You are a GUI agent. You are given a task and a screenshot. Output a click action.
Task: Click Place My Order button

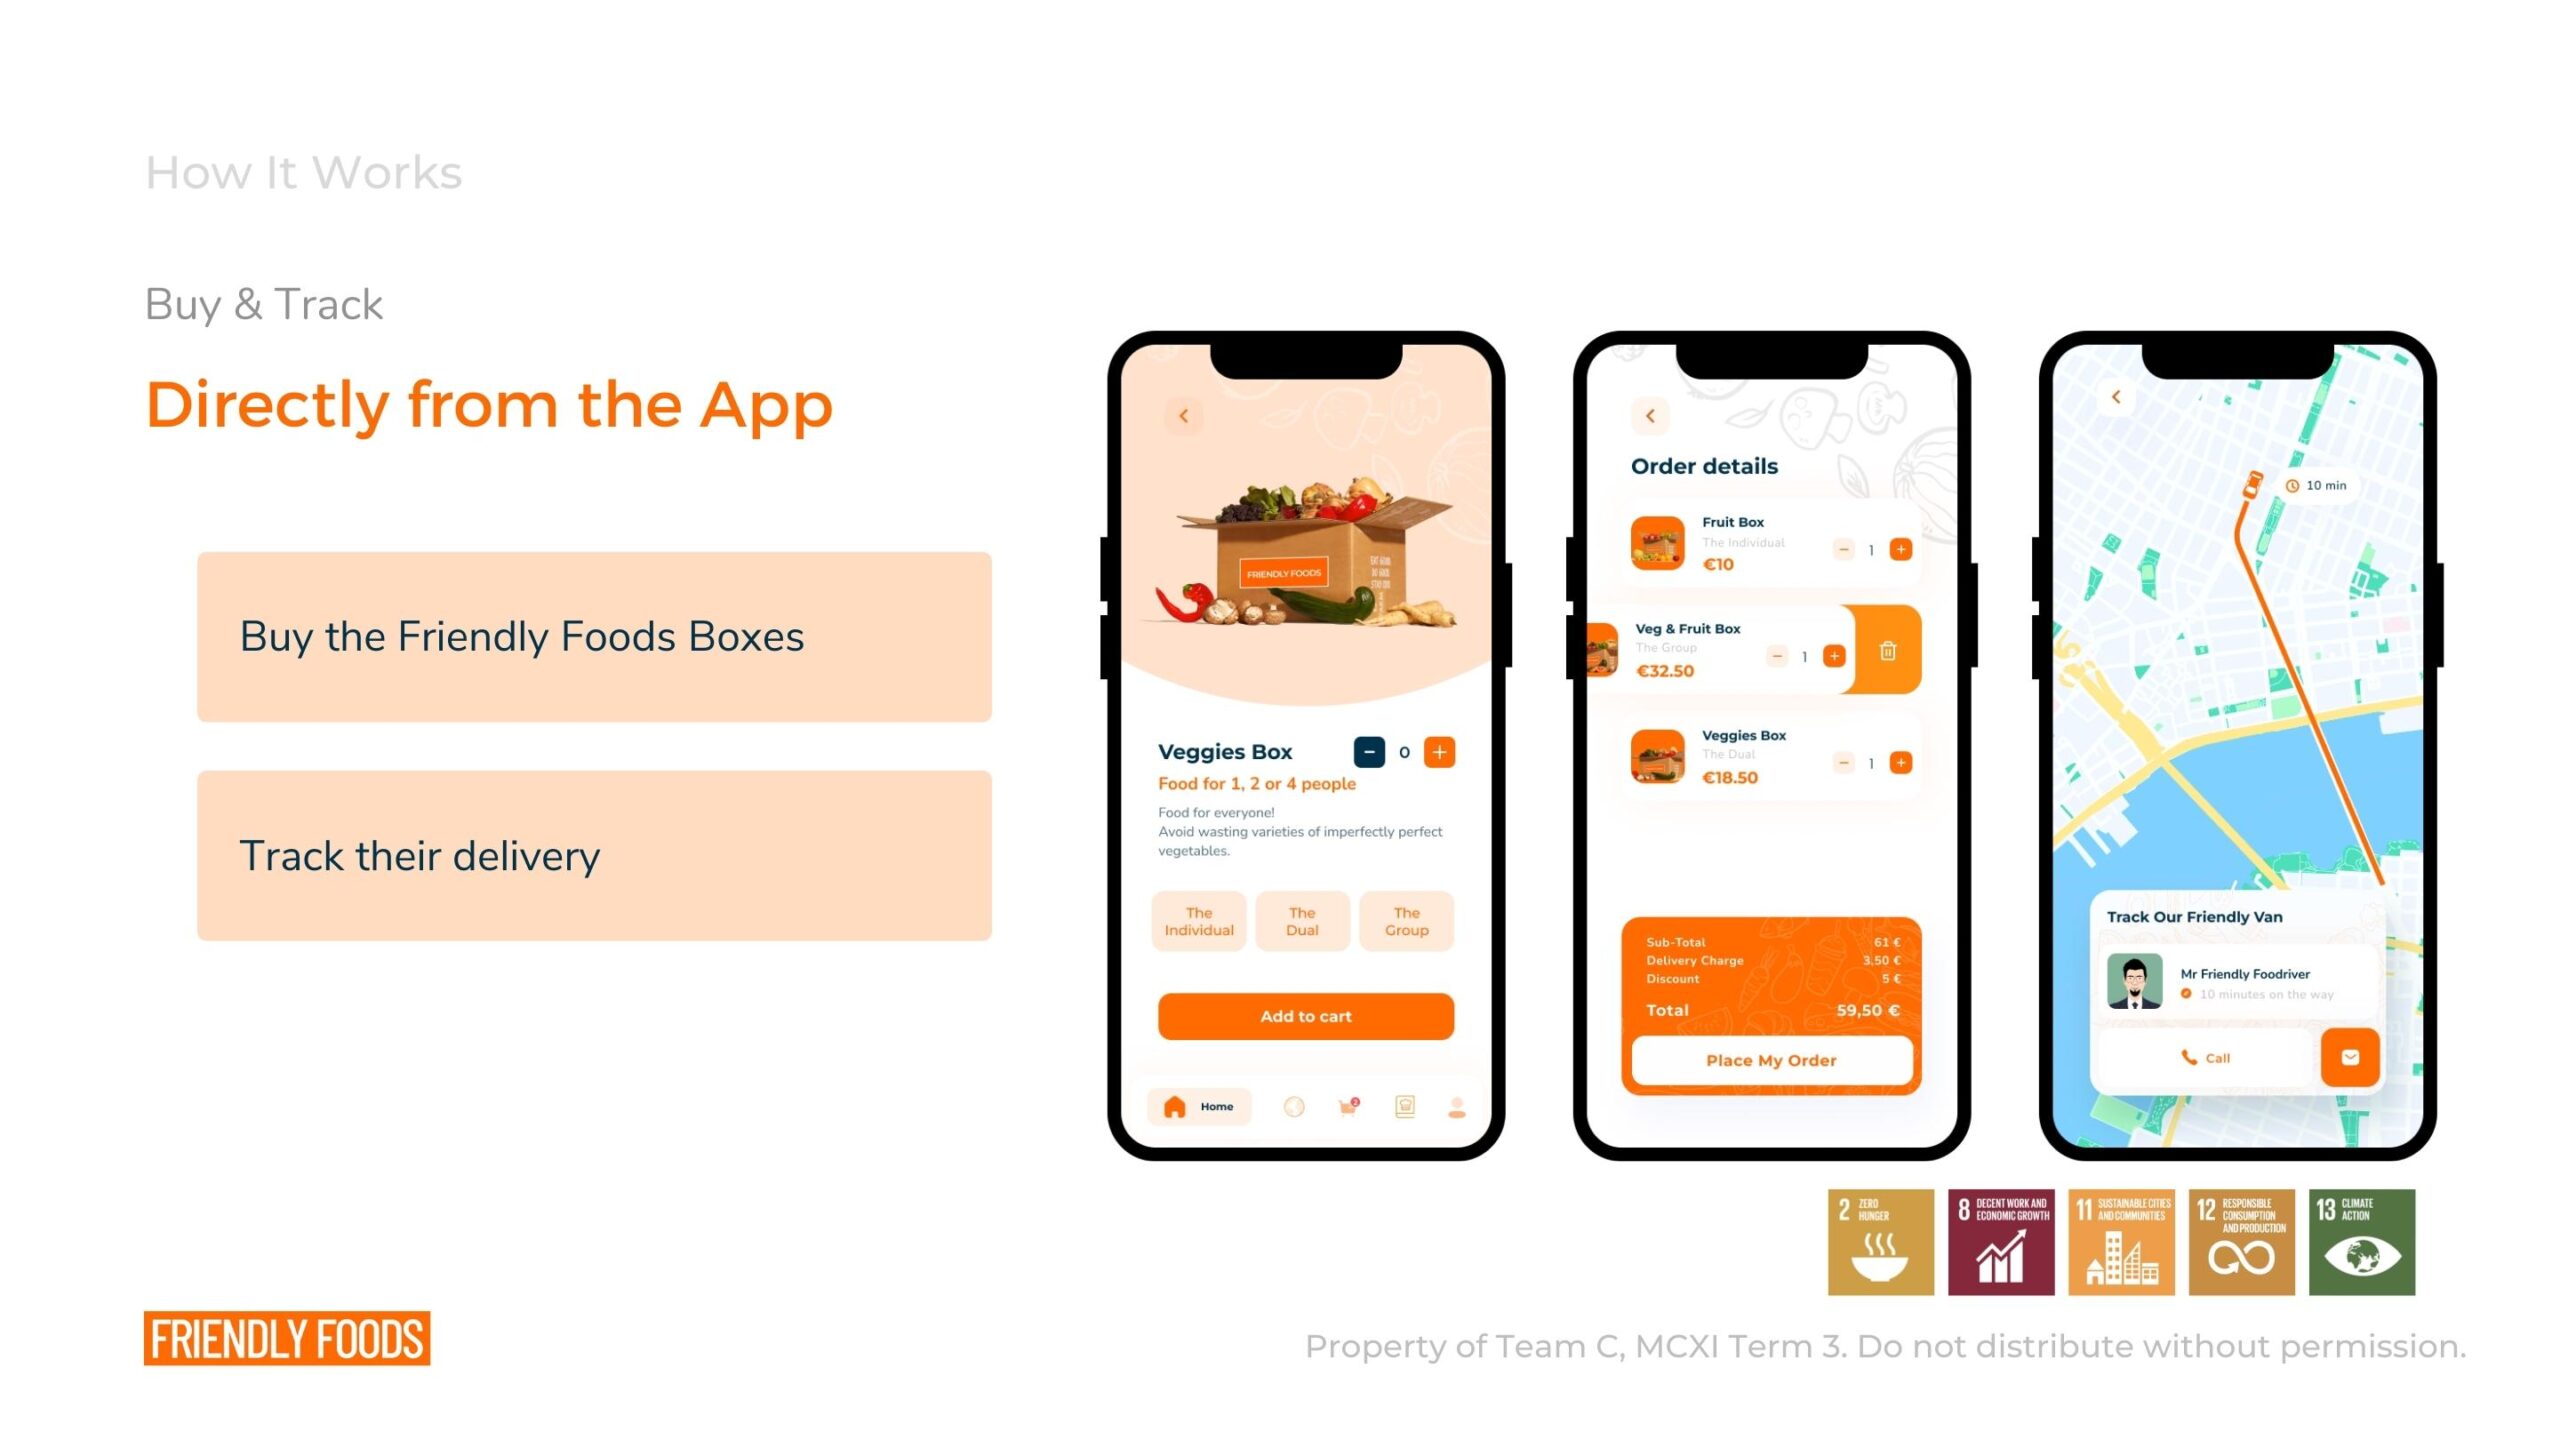[x=1769, y=1058]
